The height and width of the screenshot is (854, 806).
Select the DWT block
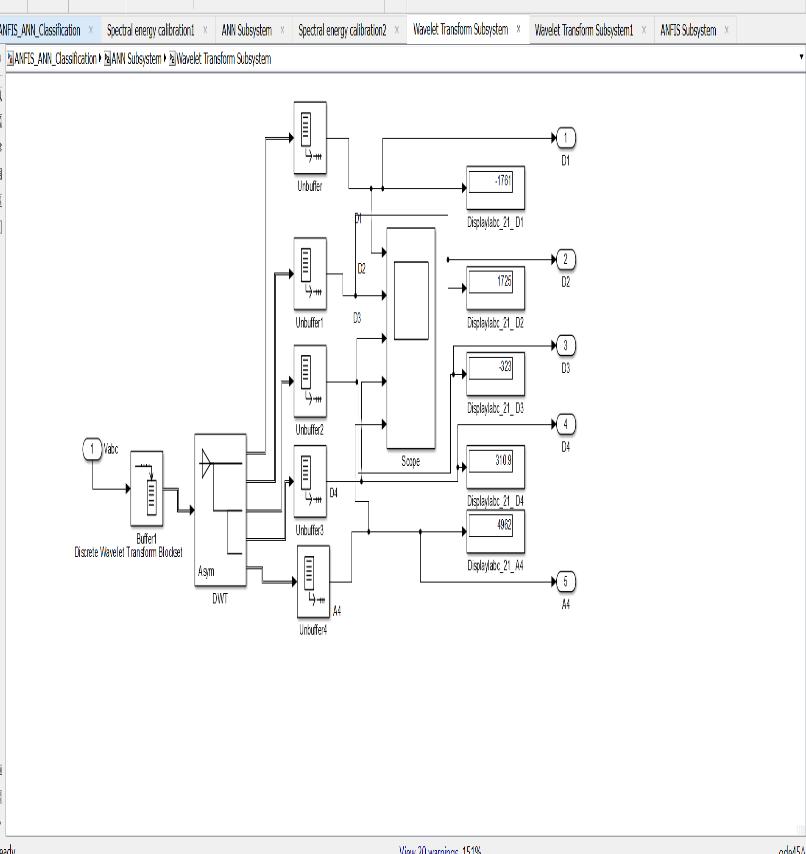(x=221, y=510)
